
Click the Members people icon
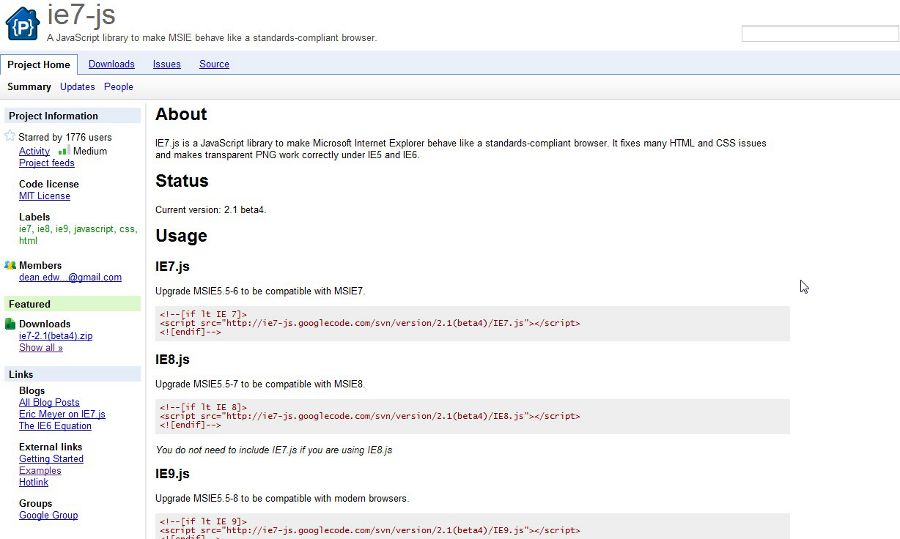click(10, 265)
